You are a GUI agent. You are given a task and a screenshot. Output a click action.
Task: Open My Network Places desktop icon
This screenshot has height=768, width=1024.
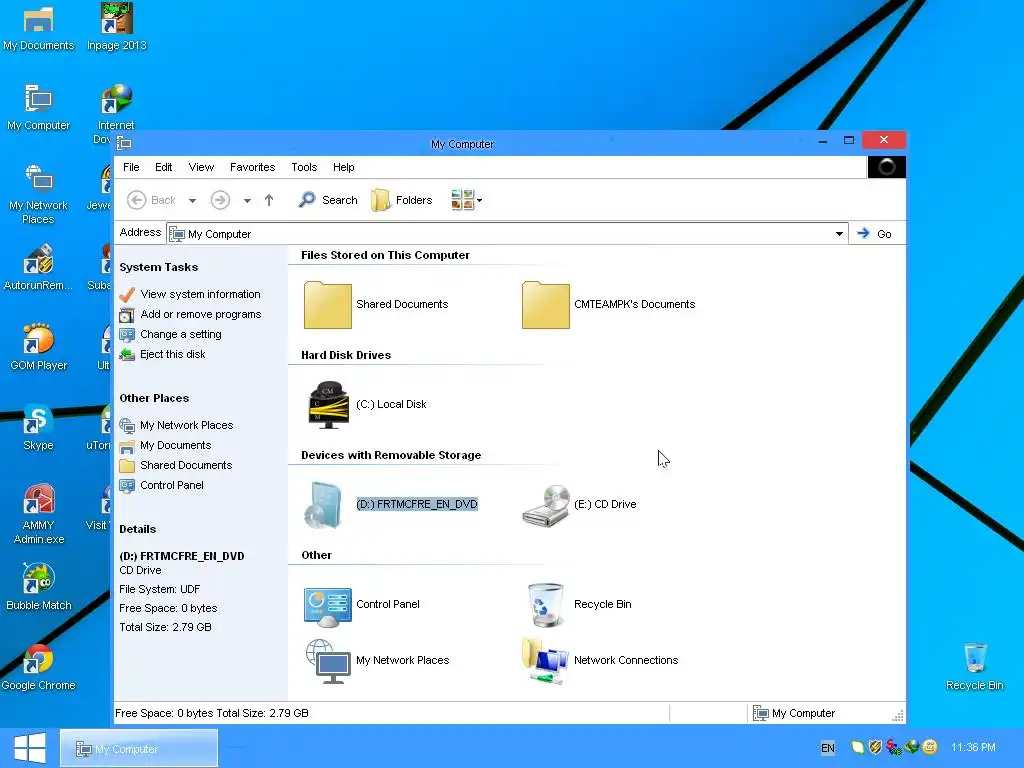tap(39, 195)
